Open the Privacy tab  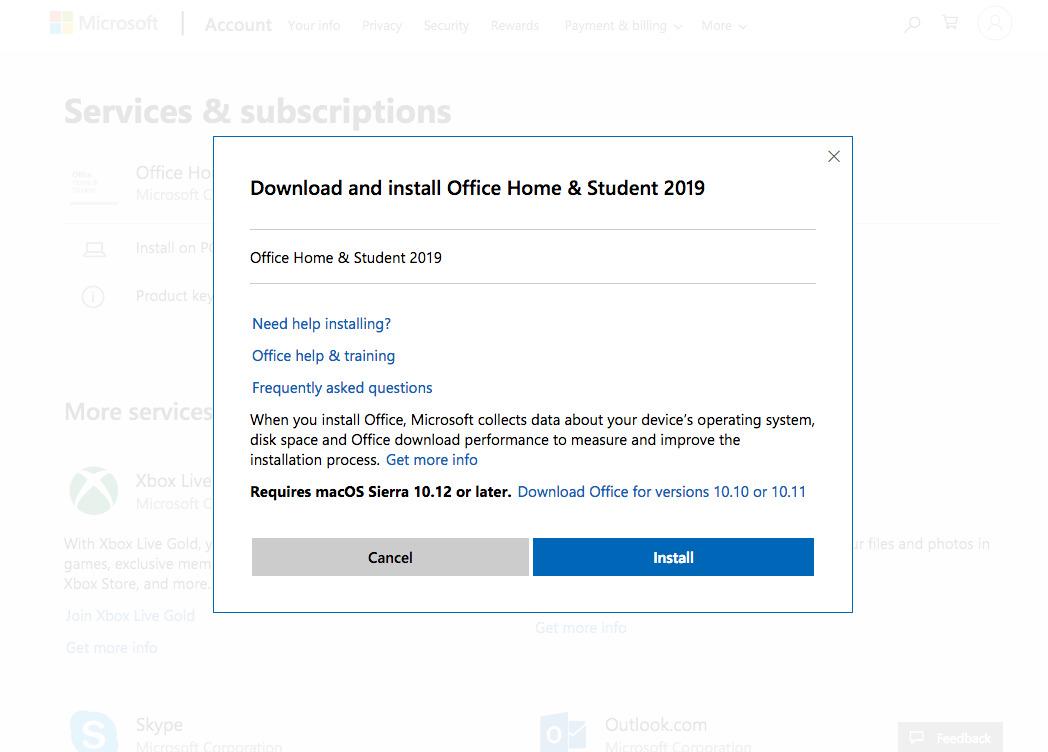pos(382,25)
